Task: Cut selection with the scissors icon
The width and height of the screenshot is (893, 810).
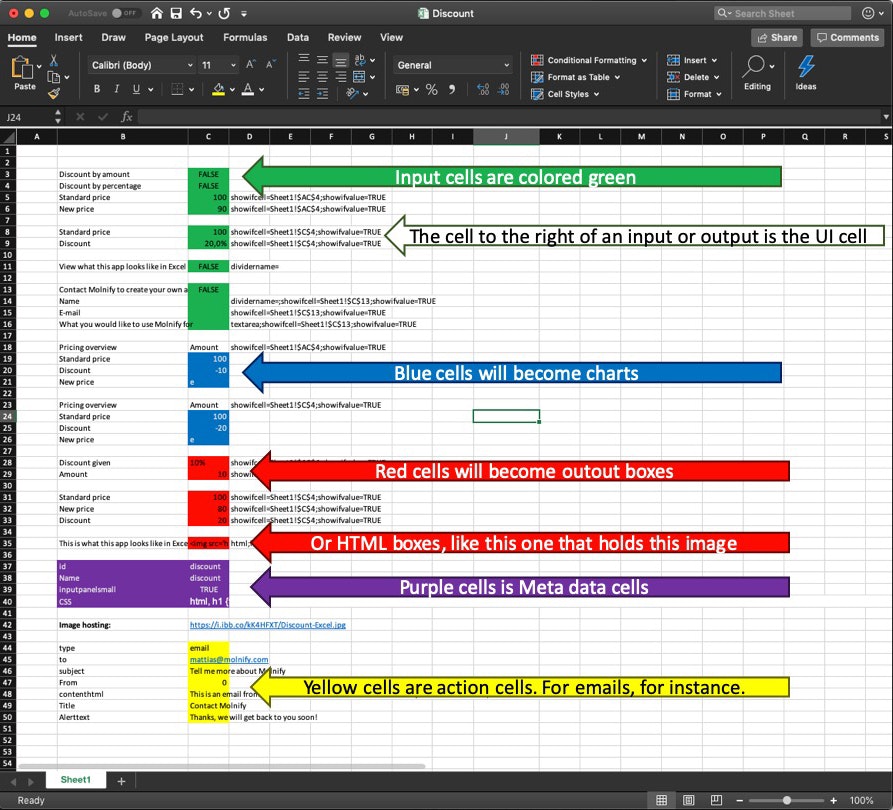Action: pos(54,60)
